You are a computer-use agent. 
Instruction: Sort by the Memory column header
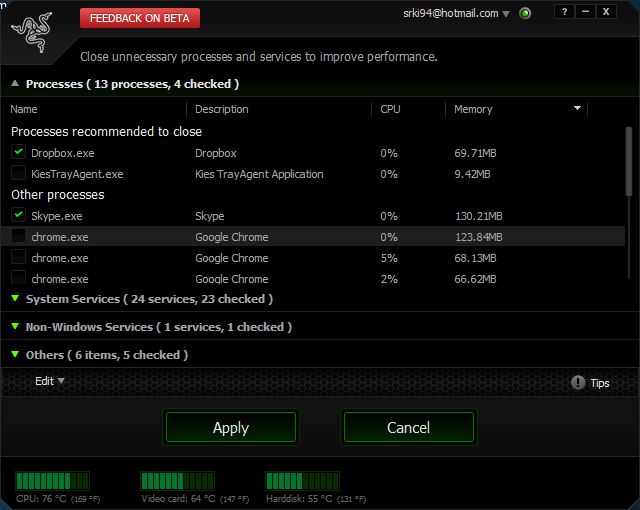click(473, 109)
